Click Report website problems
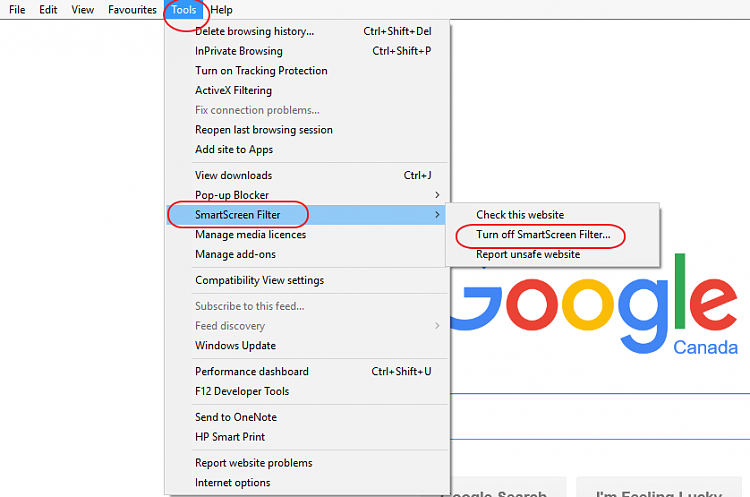Screen dimensions: 750x497 click(x=306, y=463)
